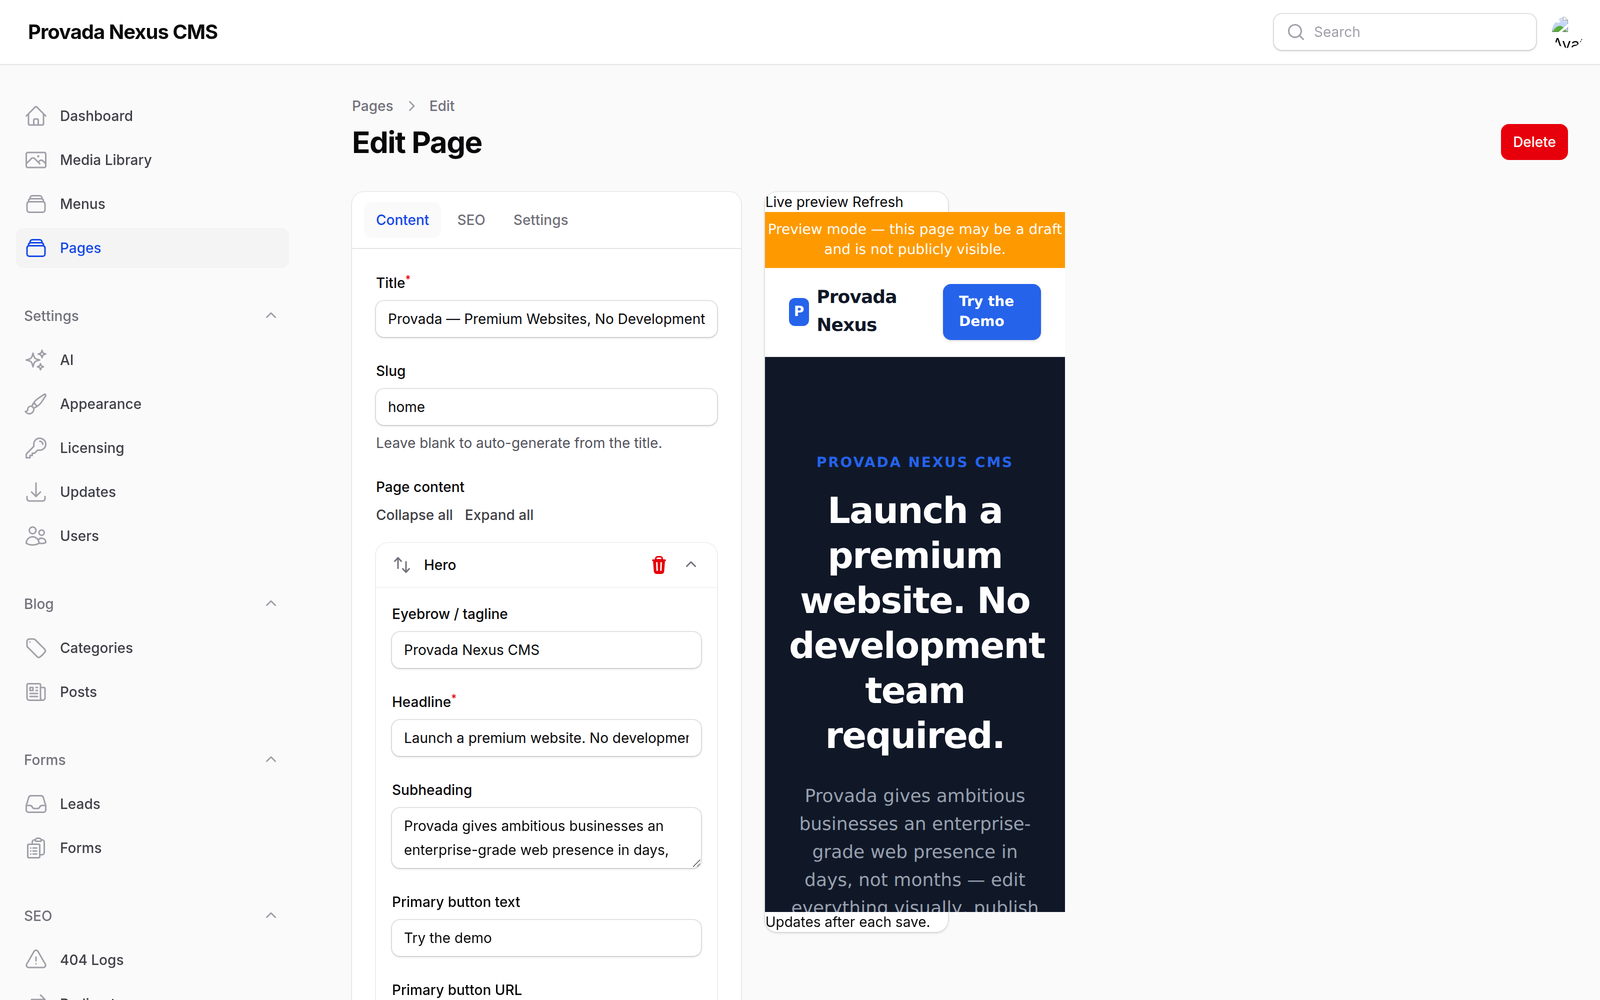
Task: Click Refresh on the live preview
Action: point(877,202)
